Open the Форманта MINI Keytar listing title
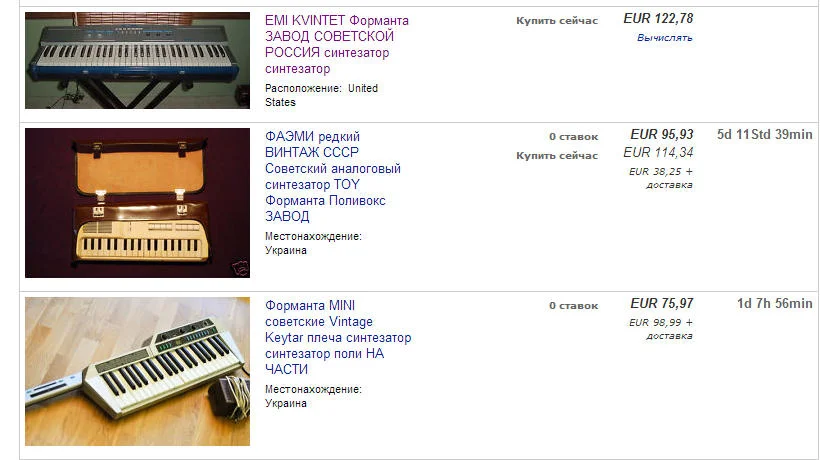The height and width of the screenshot is (460, 820). [337, 337]
